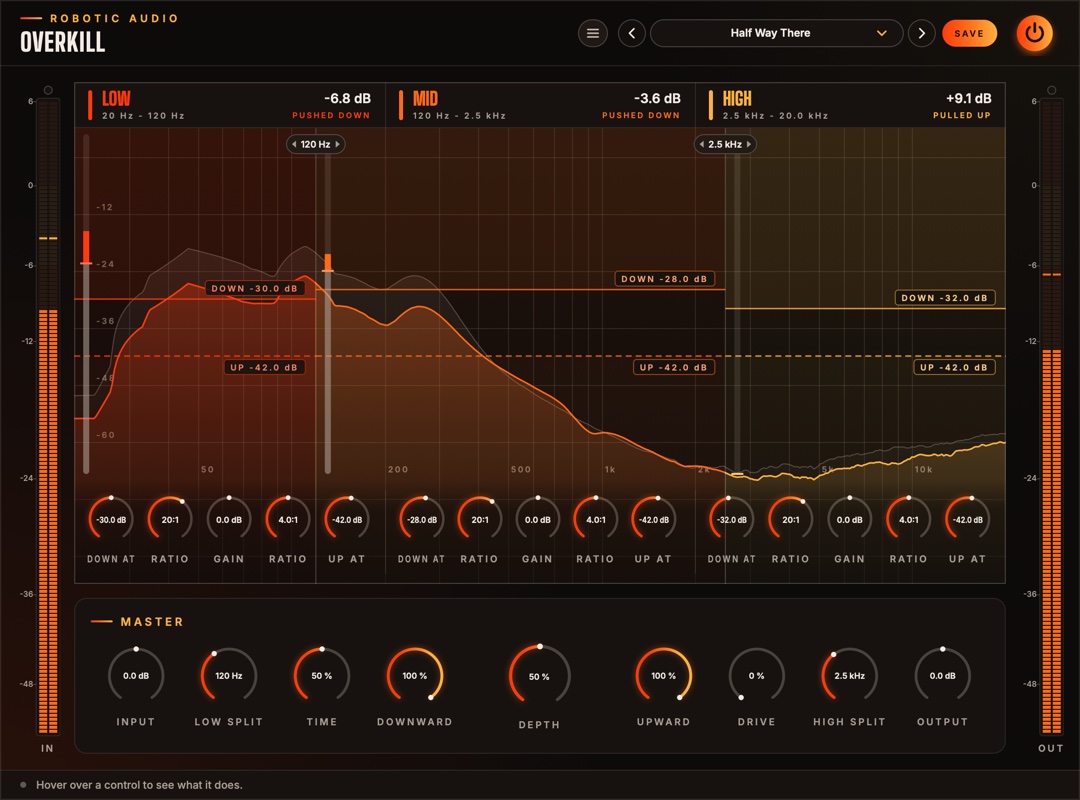Click the MID band header
Image resolution: width=1080 pixels, height=800 pixels.
540,105
